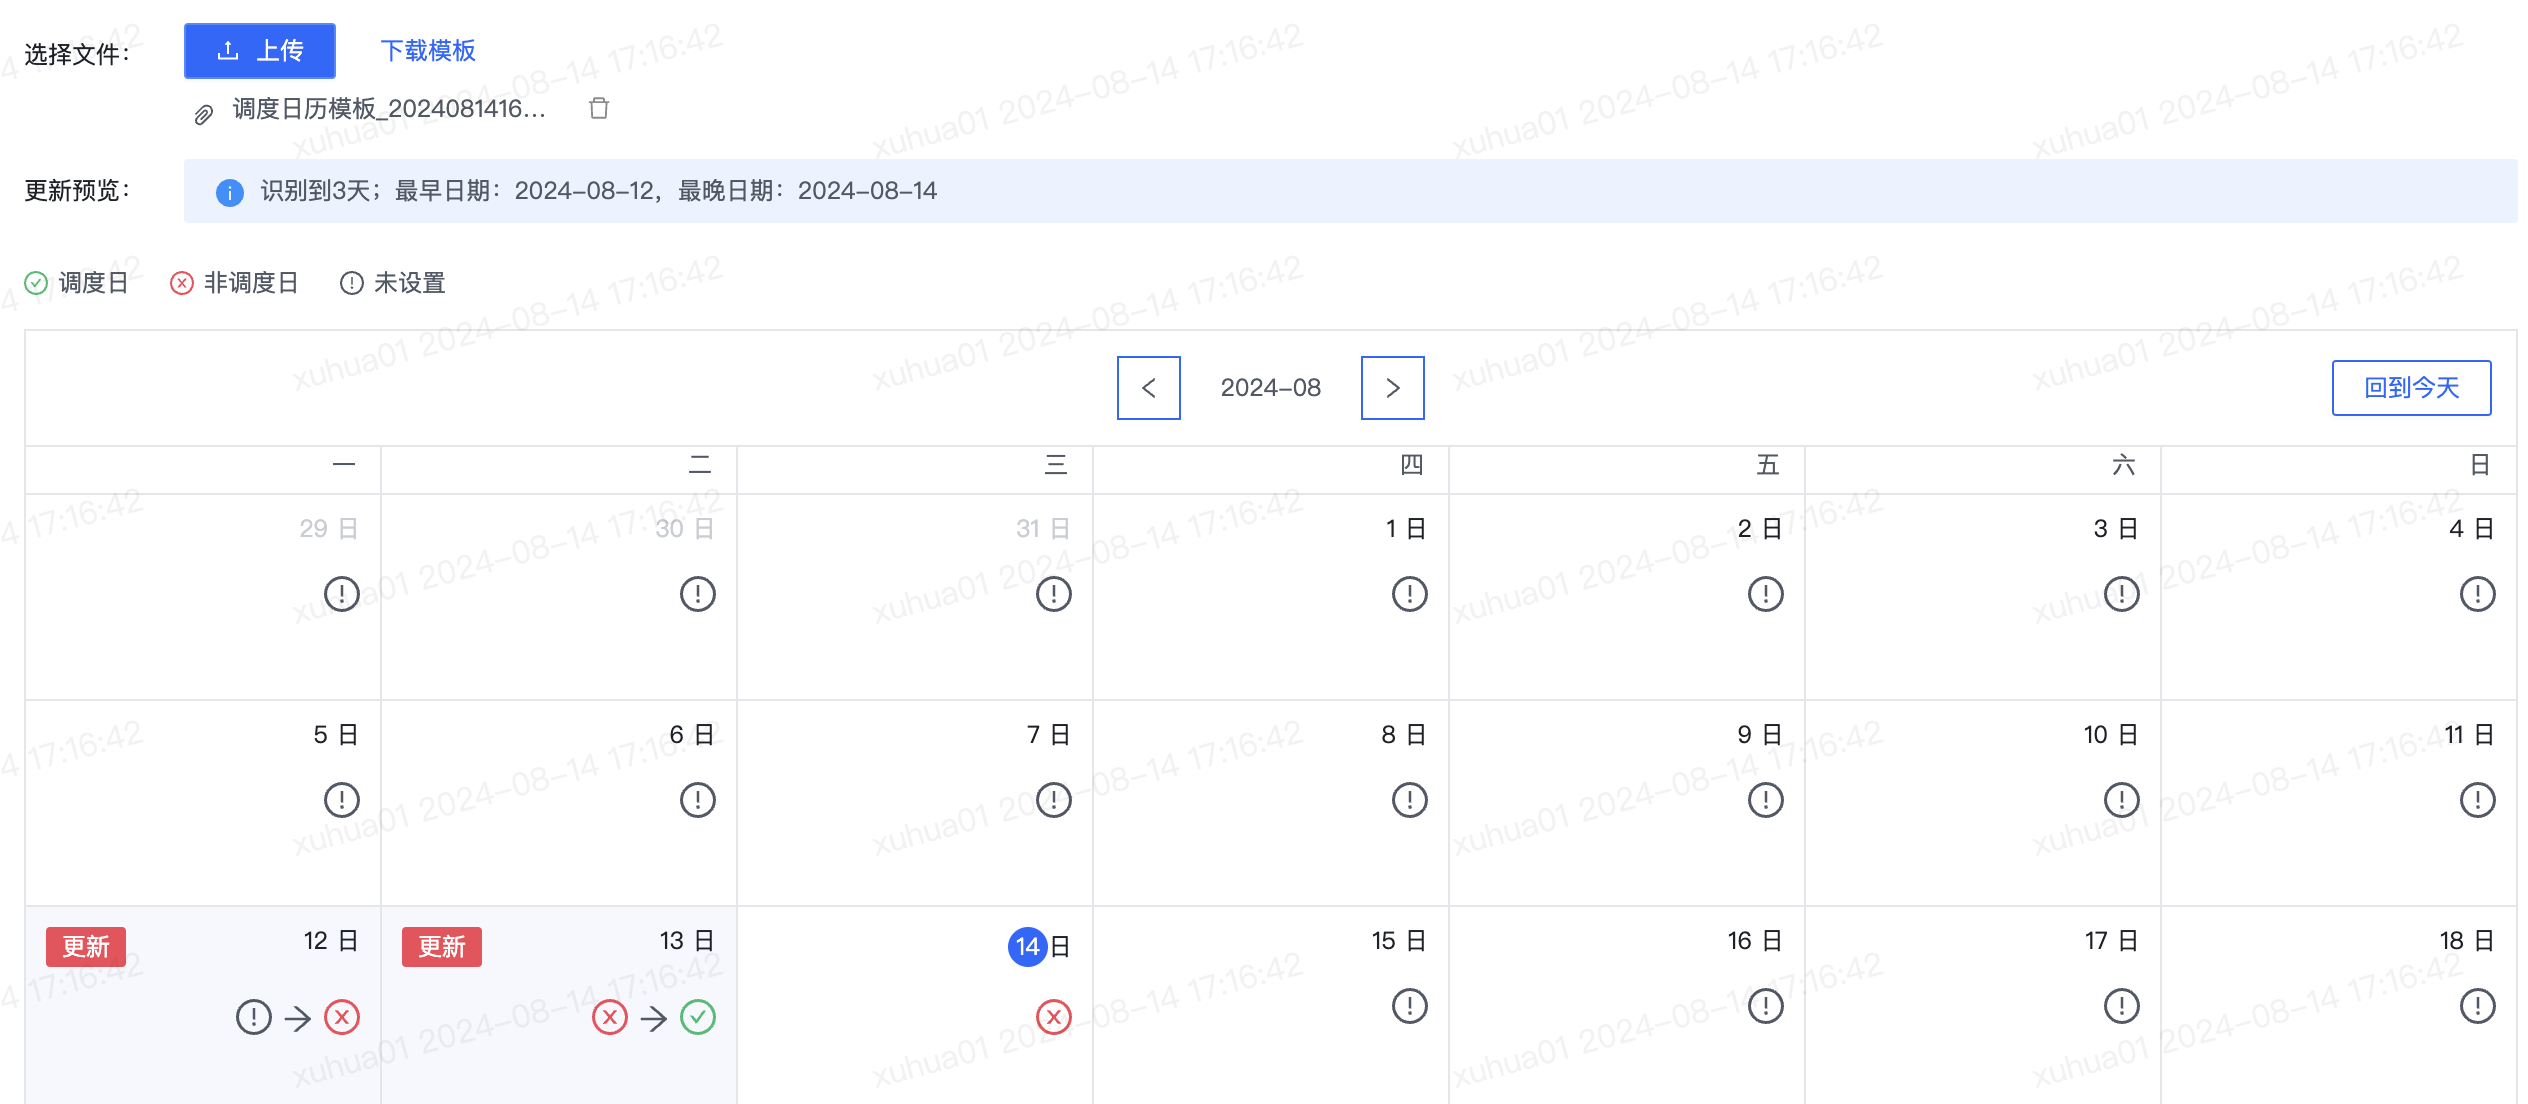Click the red non-schedule icon on the 14th

[1053, 1017]
